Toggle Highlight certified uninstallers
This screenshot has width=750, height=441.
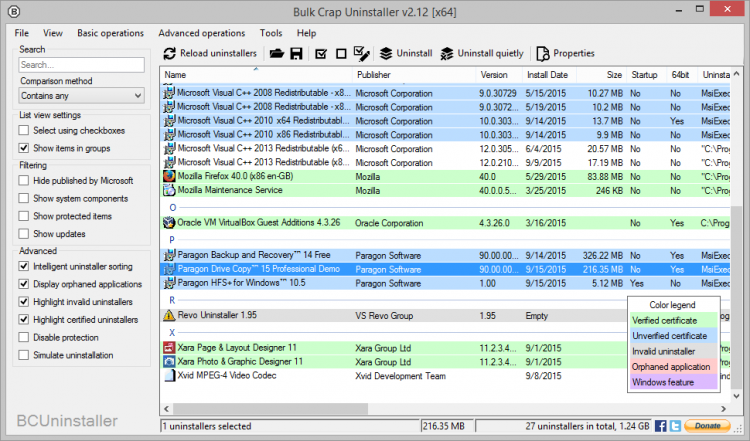pos(23,319)
